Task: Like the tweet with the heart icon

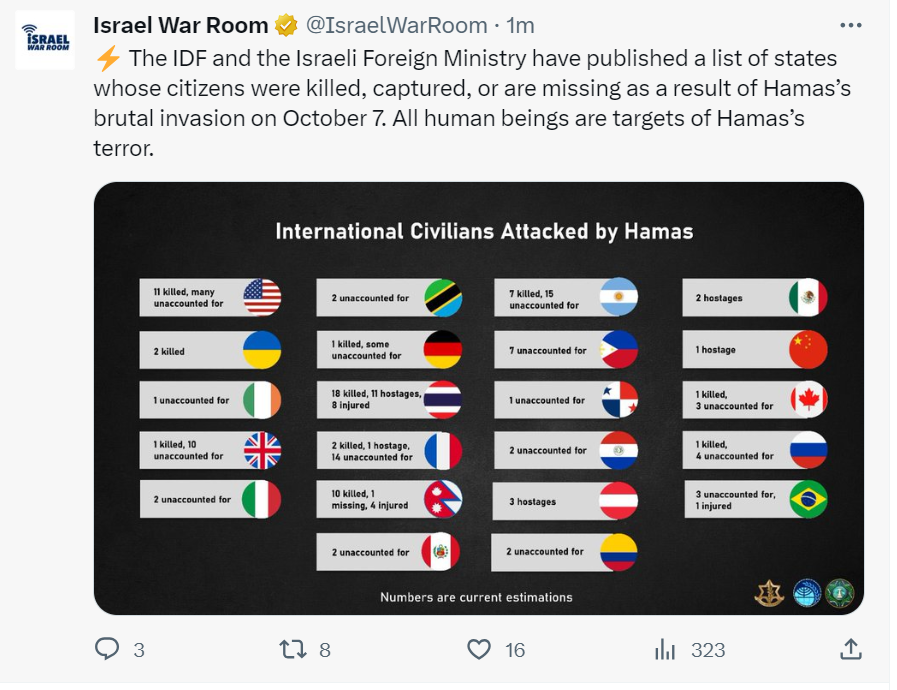Action: tap(479, 649)
